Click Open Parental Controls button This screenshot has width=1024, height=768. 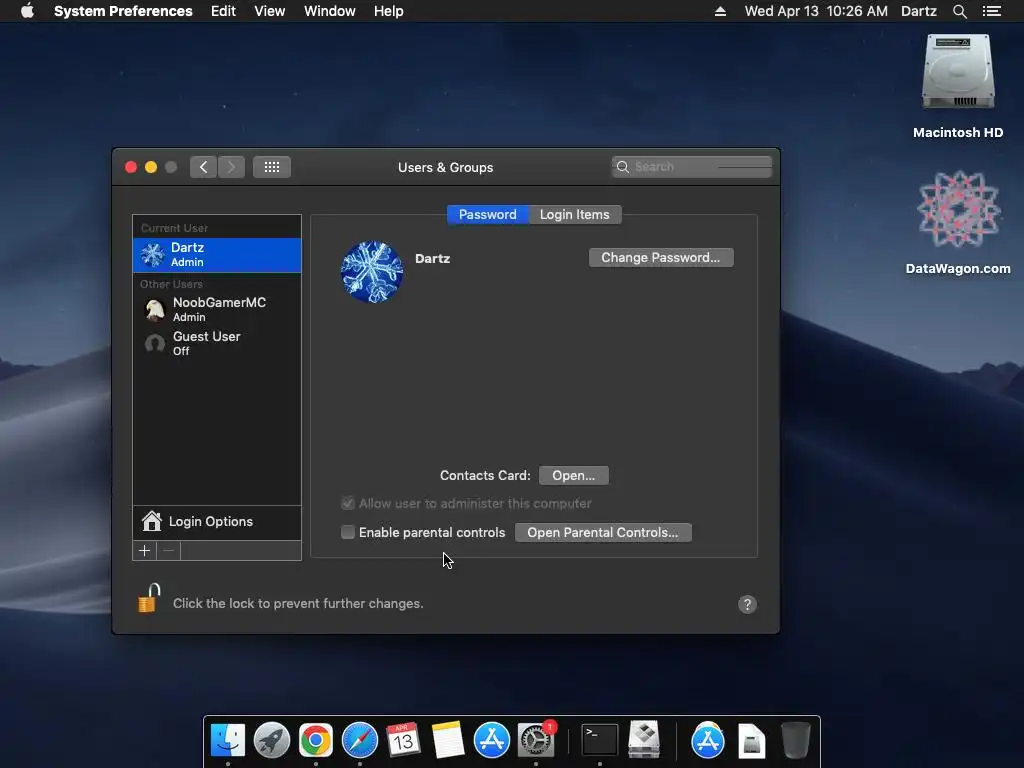click(603, 532)
